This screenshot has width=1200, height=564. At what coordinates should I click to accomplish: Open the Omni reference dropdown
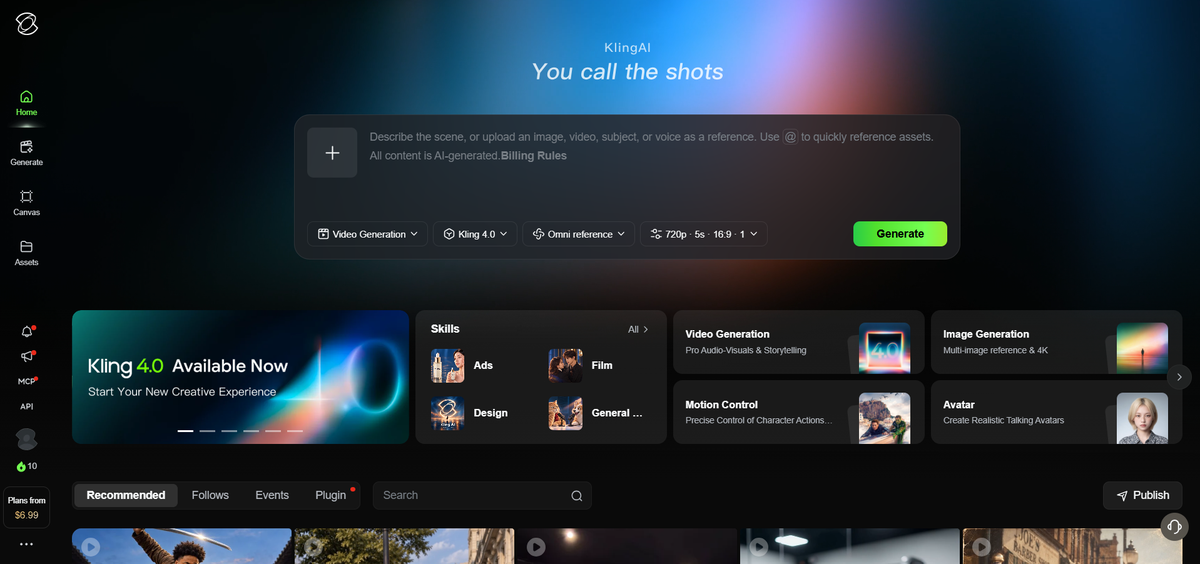579,234
